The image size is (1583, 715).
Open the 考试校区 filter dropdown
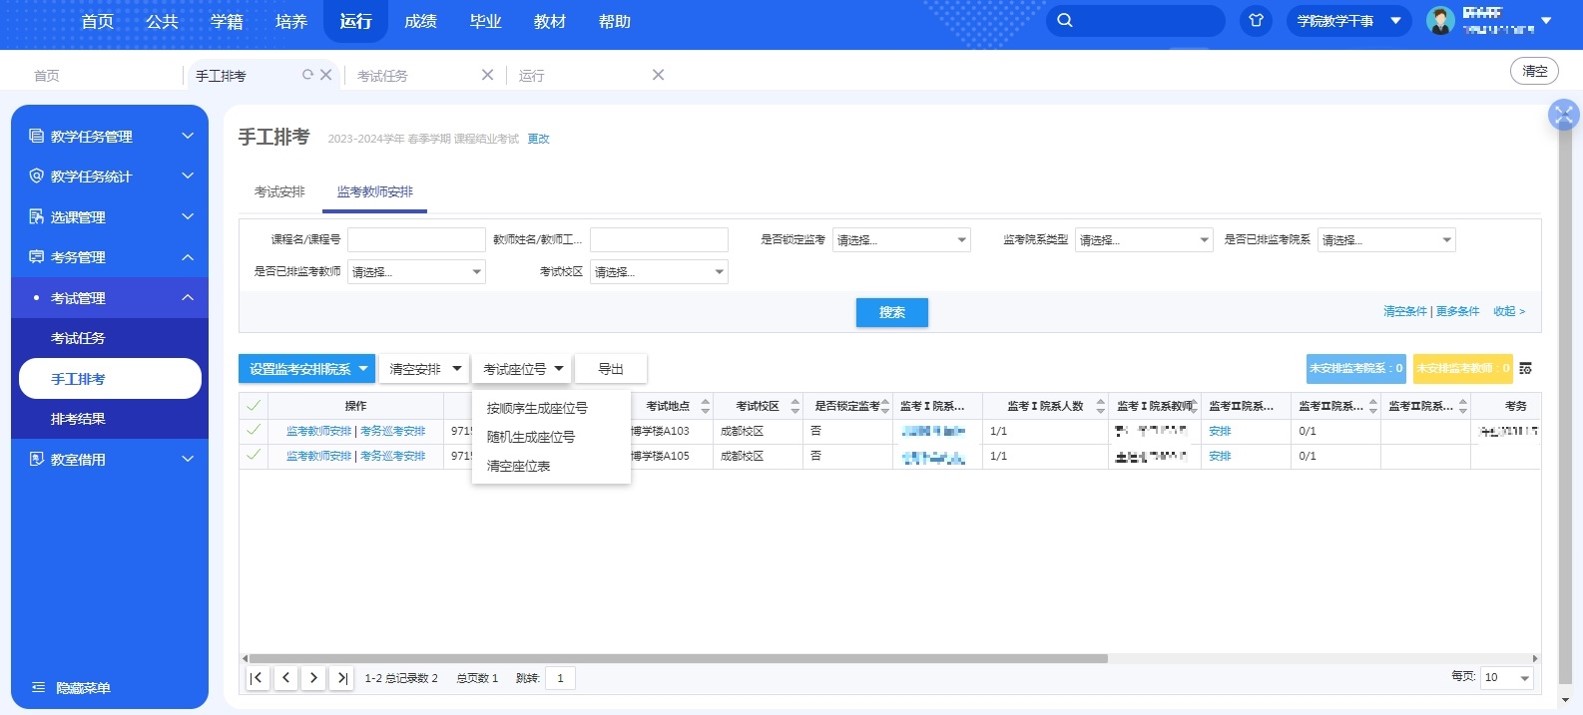tap(659, 272)
